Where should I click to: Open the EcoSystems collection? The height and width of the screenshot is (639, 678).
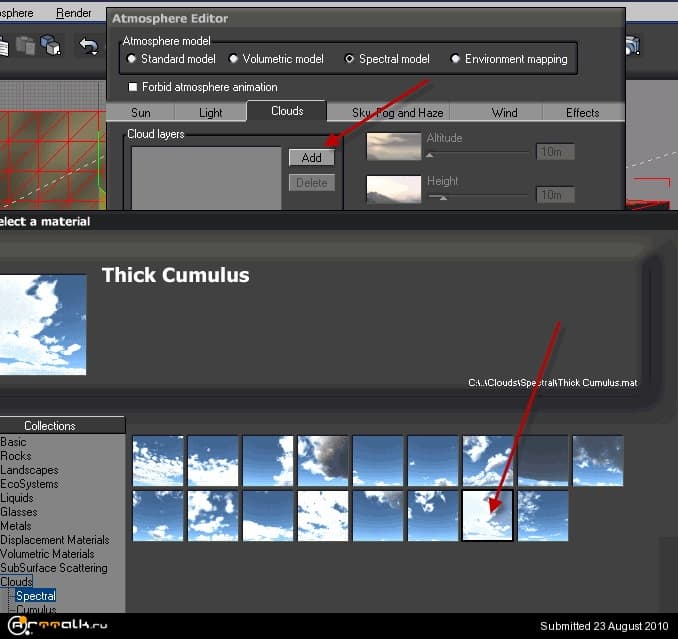[29, 484]
